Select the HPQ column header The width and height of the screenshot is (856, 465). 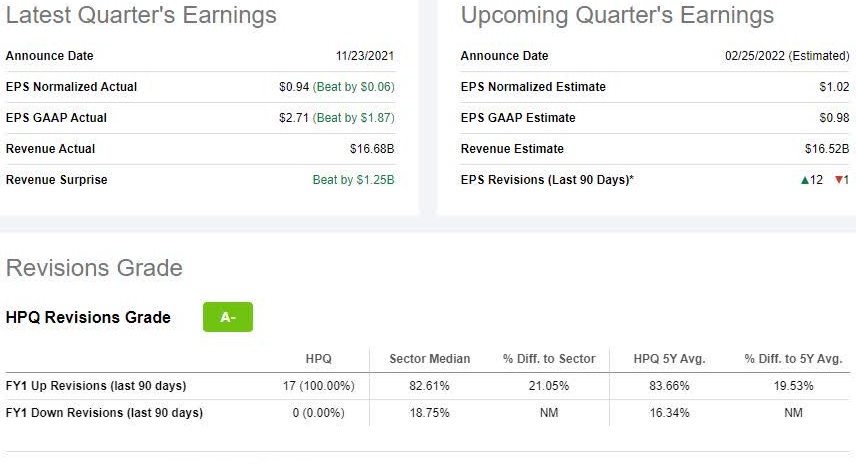(x=318, y=359)
